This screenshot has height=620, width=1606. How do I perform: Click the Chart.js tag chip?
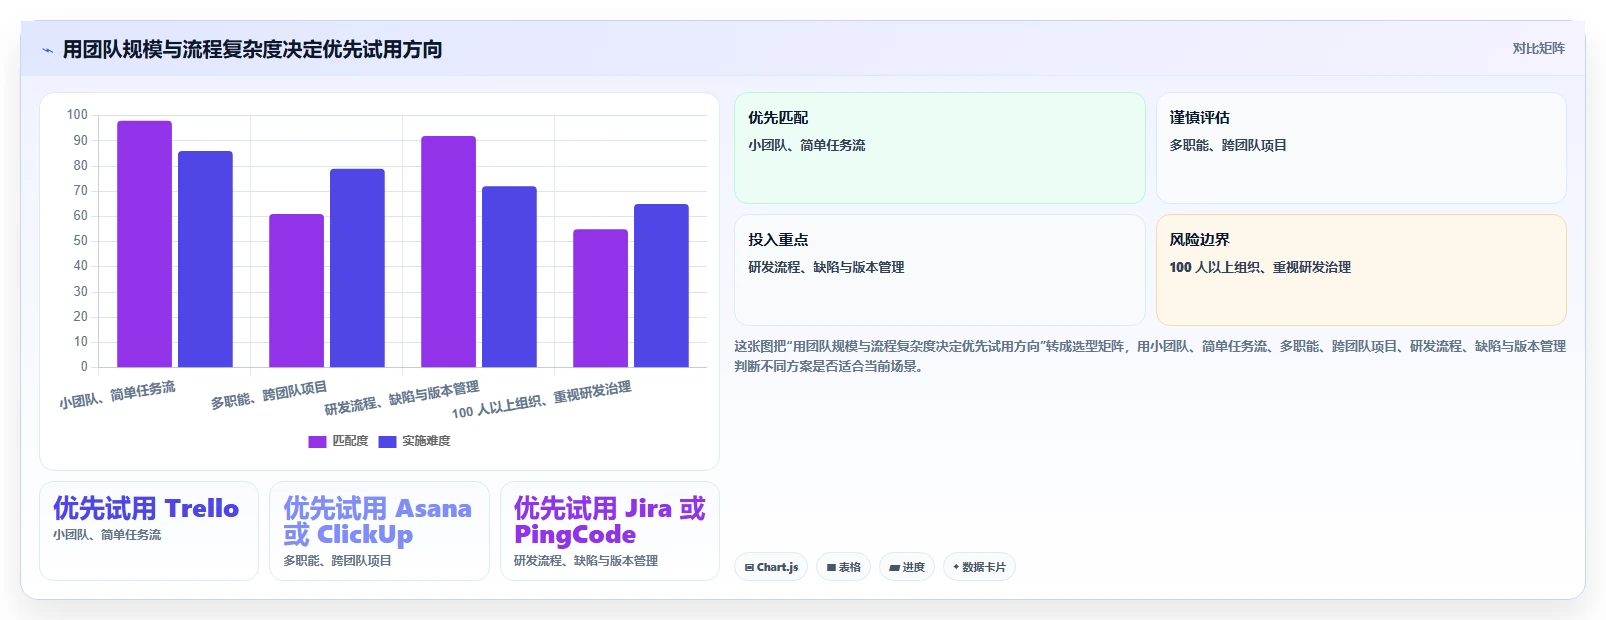pyautogui.click(x=771, y=567)
